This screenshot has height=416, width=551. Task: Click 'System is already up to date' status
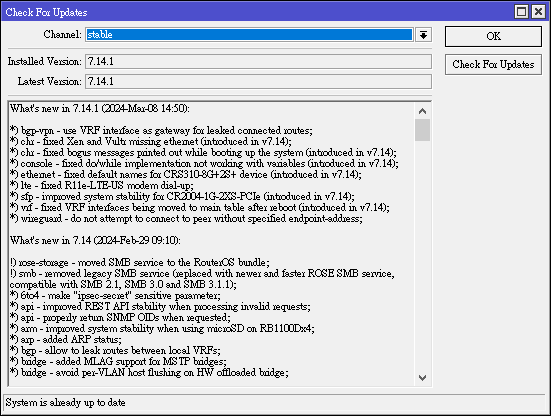[65, 403]
